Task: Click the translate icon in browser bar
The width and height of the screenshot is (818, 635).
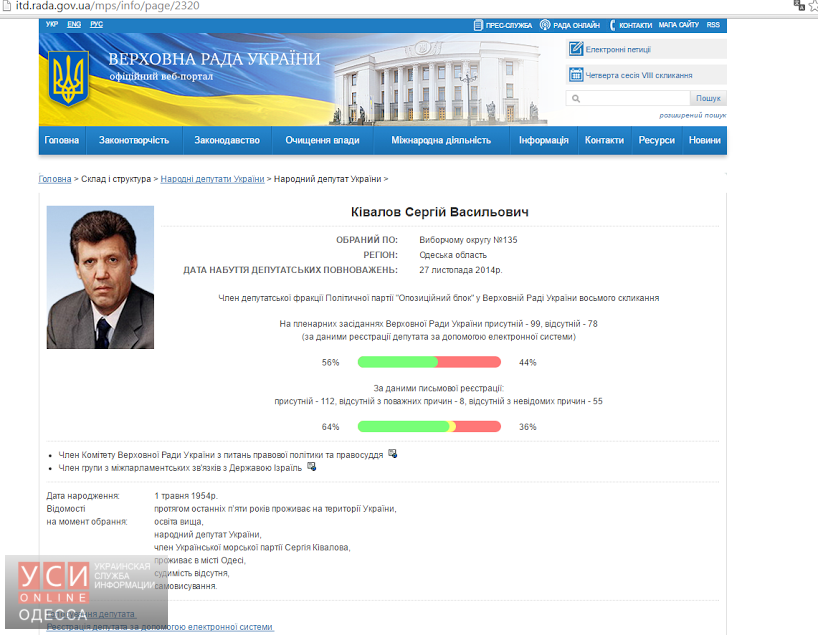Action: point(798,6)
